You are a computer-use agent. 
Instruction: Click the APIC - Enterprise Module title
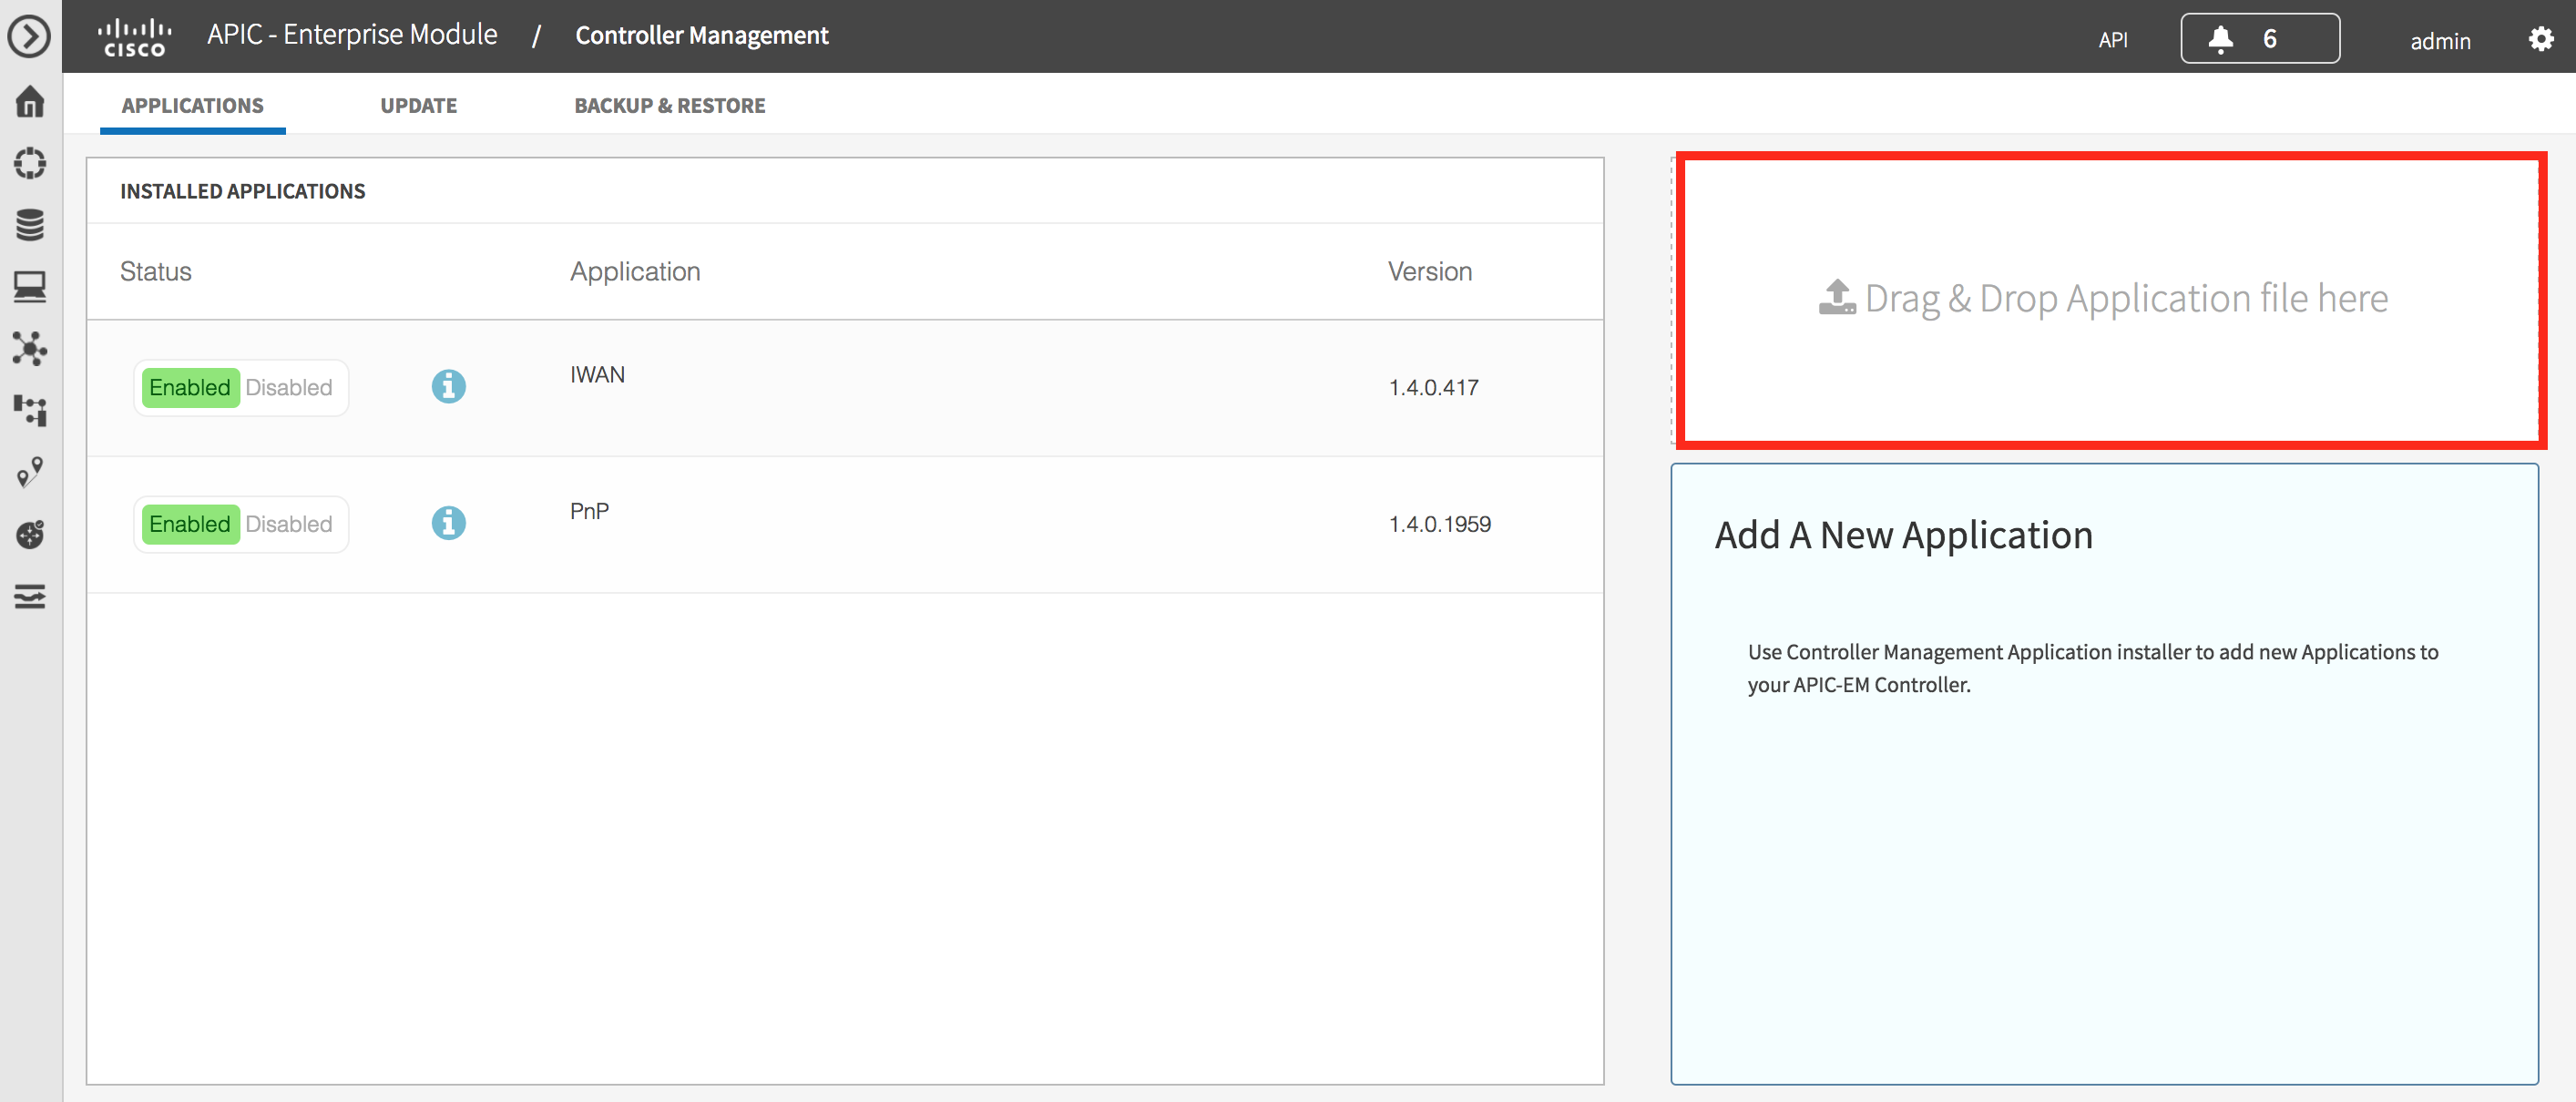click(x=352, y=35)
